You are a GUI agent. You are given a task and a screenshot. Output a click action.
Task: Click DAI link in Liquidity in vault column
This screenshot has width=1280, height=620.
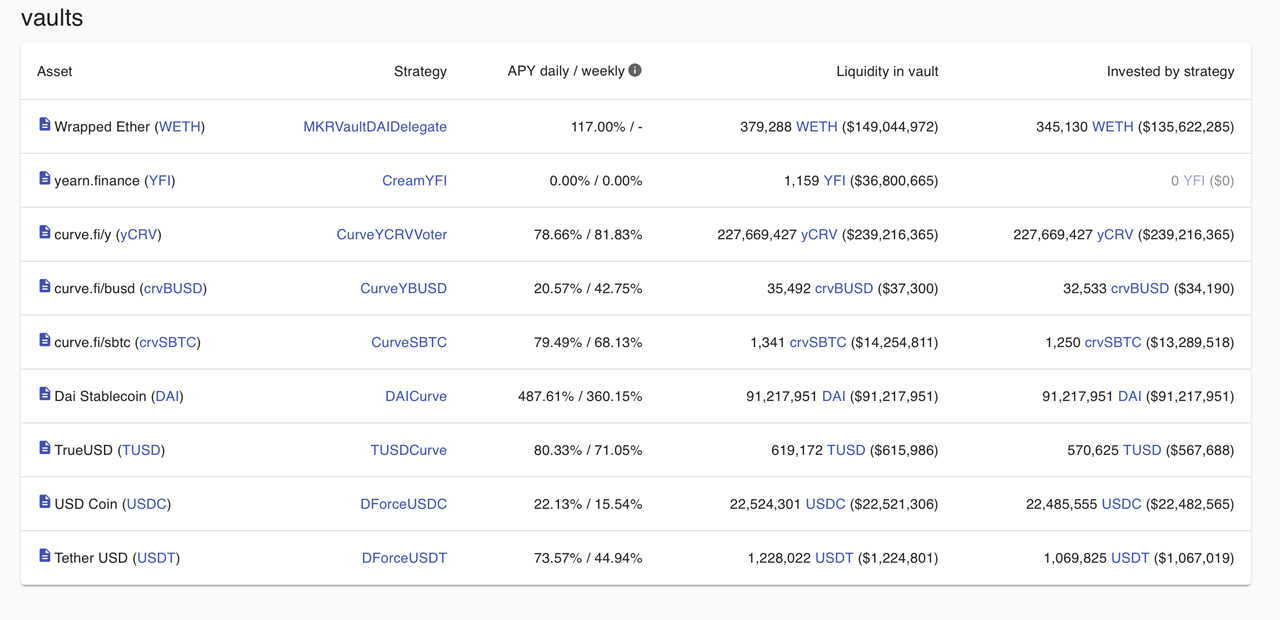pyautogui.click(x=833, y=397)
